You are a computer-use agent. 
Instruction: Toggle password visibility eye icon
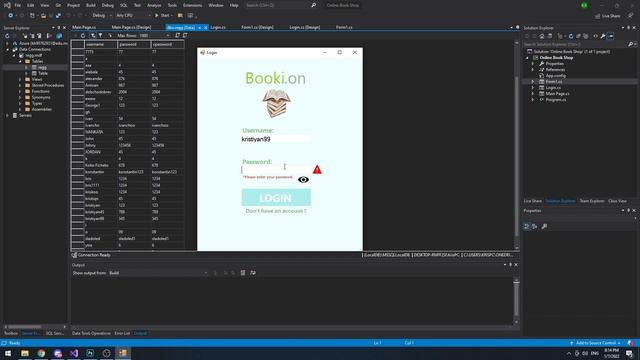[303, 180]
